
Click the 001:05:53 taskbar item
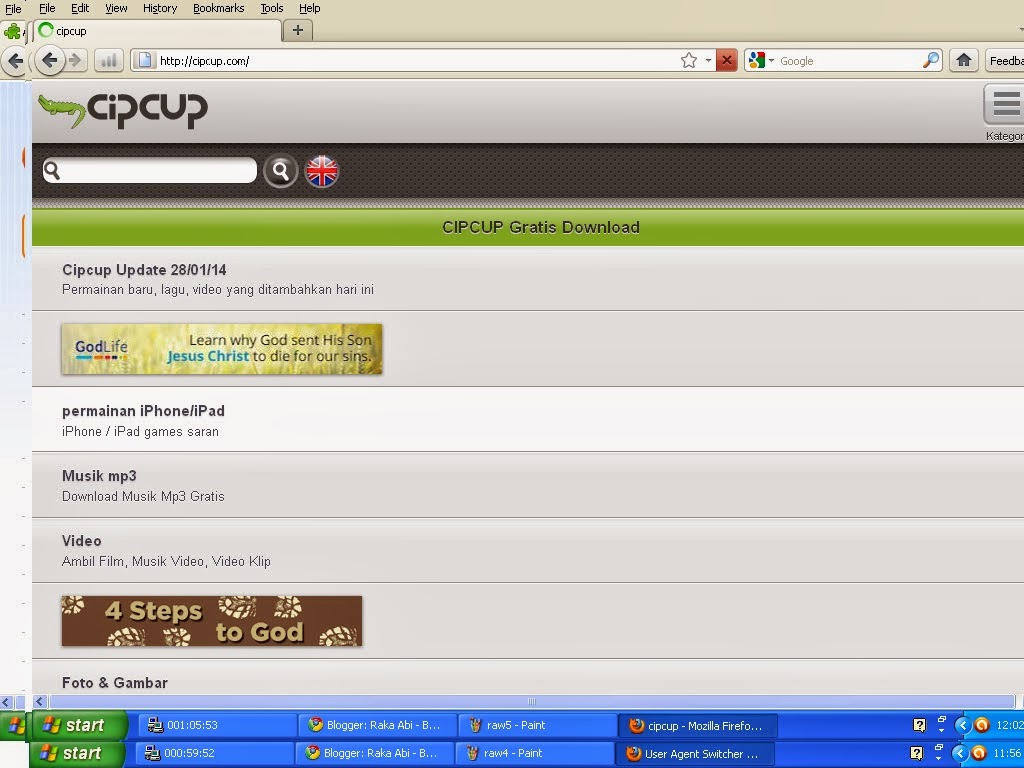pos(217,725)
